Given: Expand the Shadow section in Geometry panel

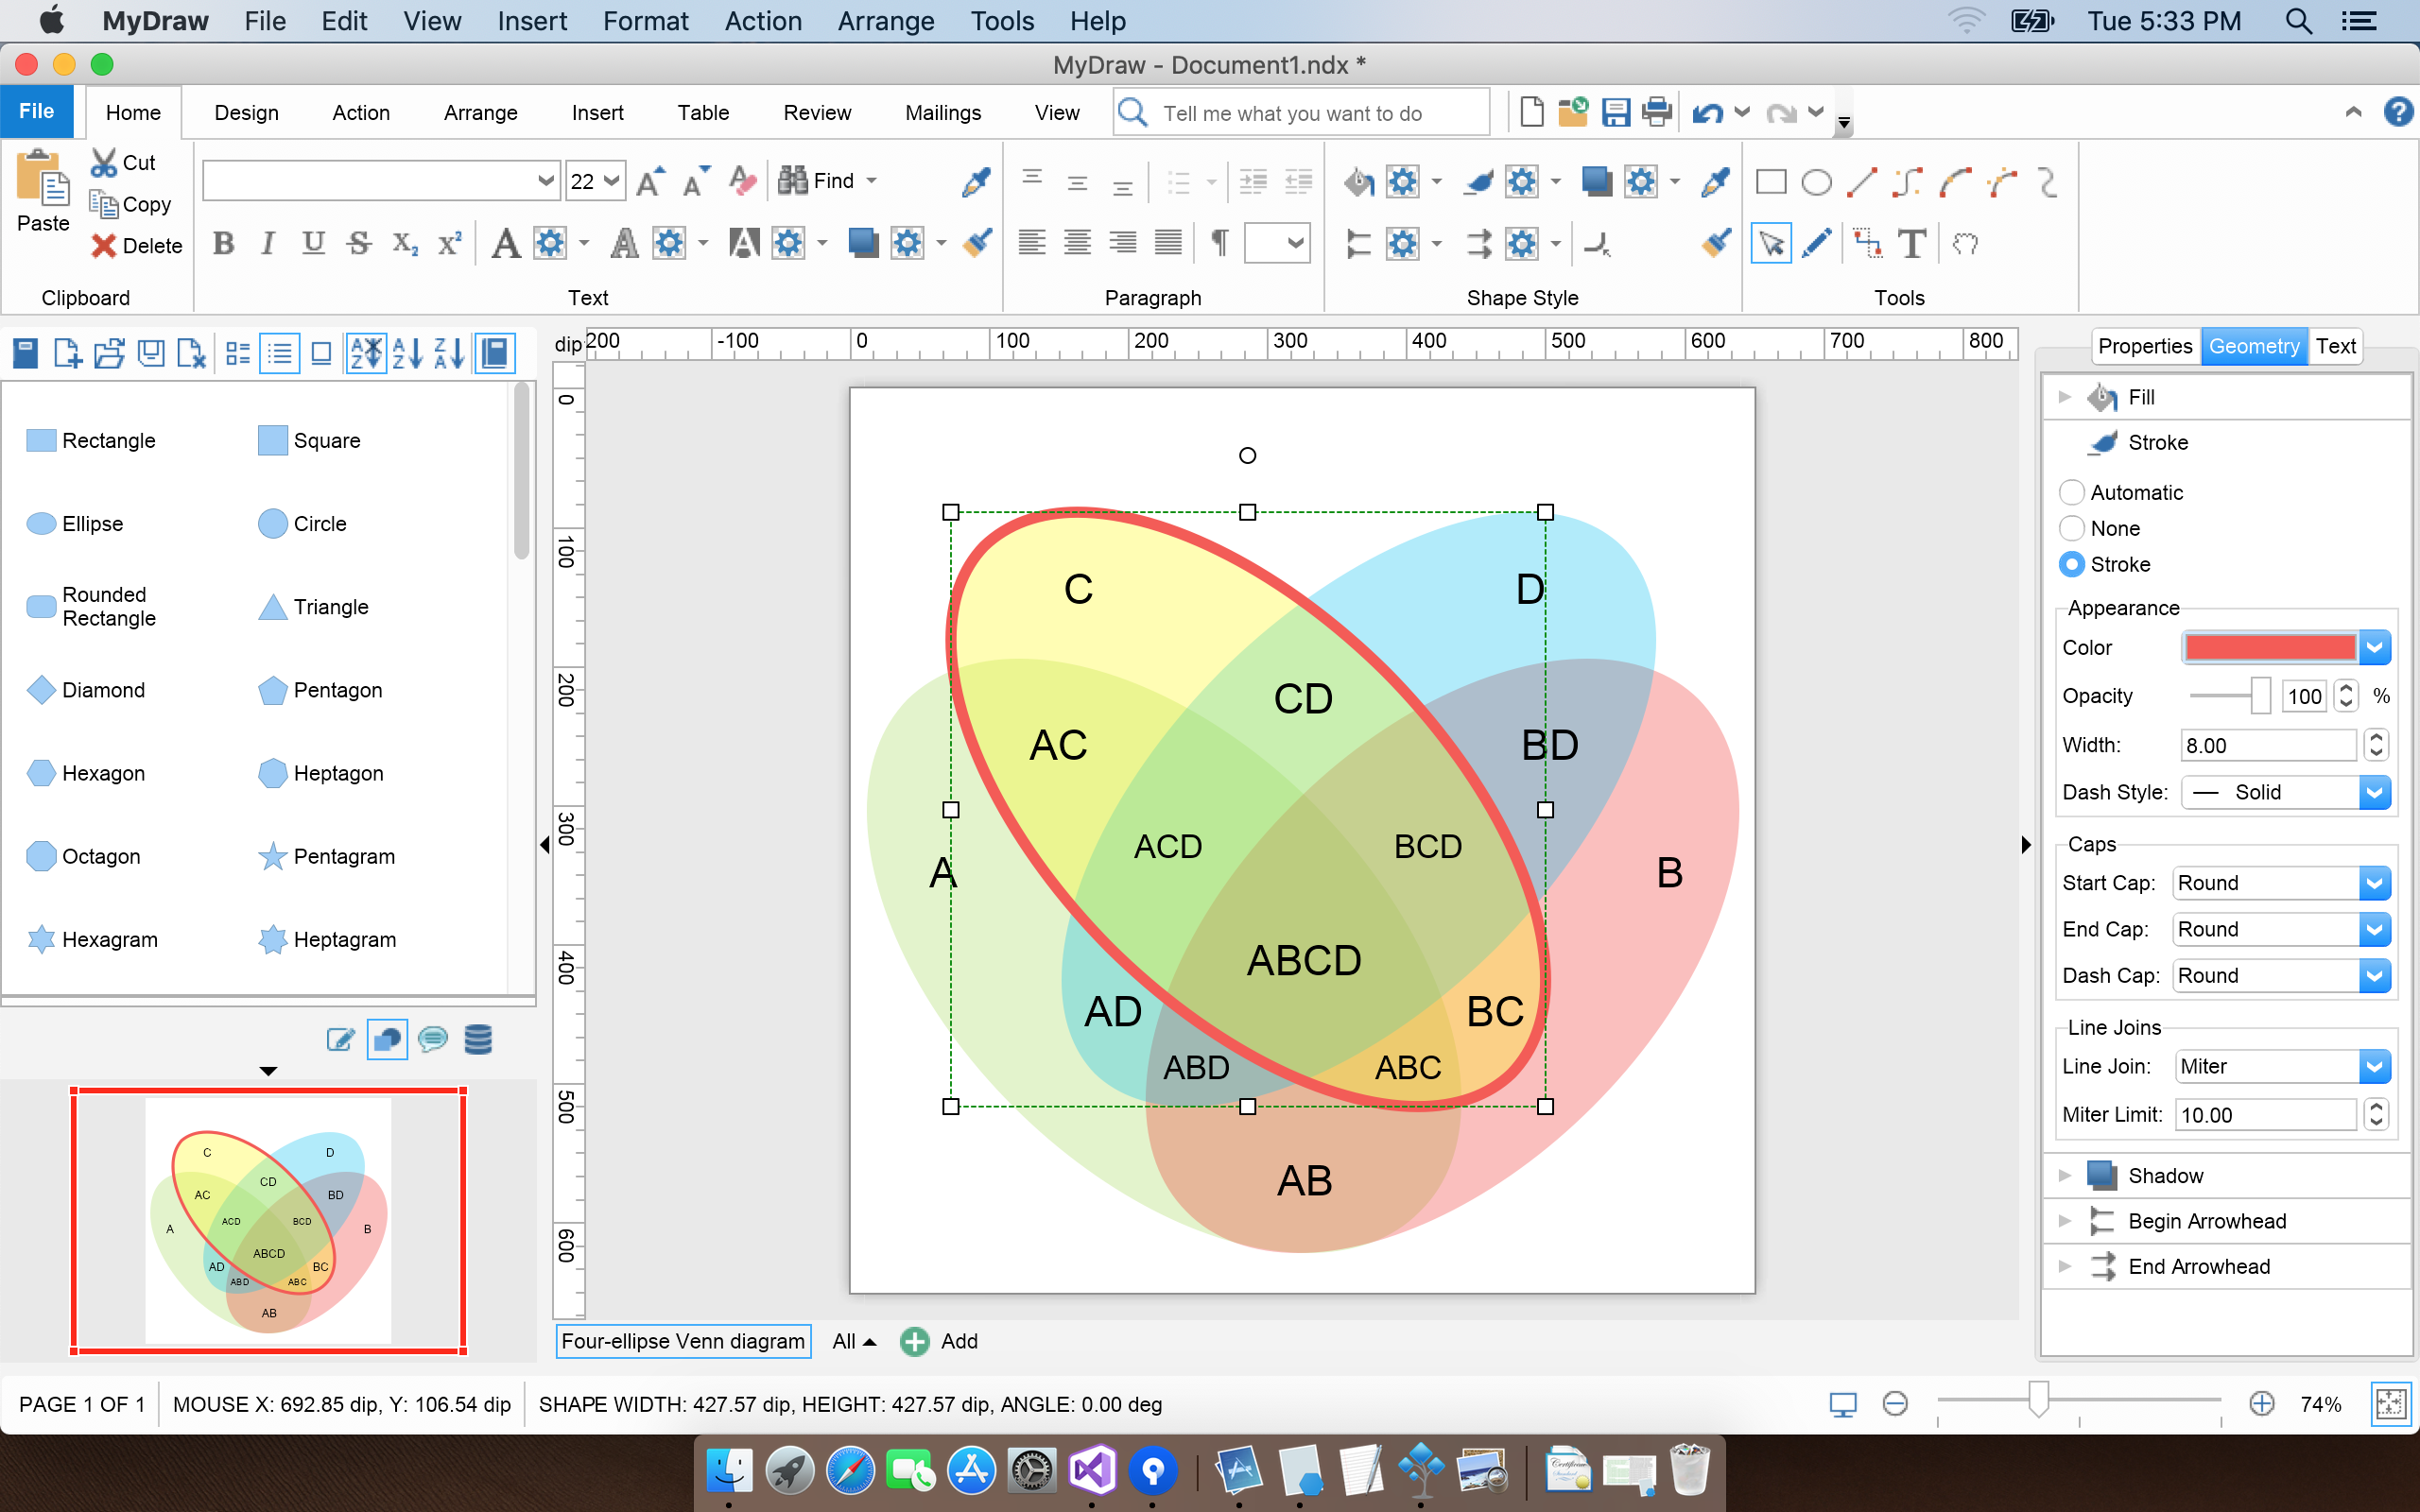Looking at the screenshot, I should pyautogui.click(x=2065, y=1175).
